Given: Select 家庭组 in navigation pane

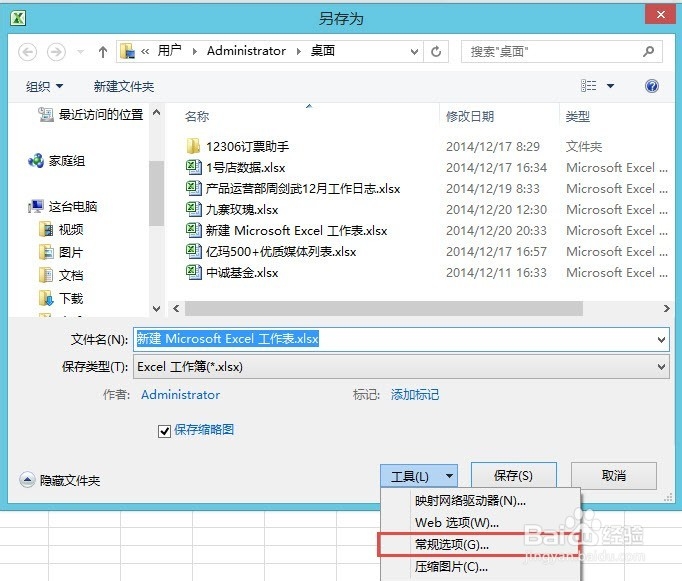Looking at the screenshot, I should [57, 161].
